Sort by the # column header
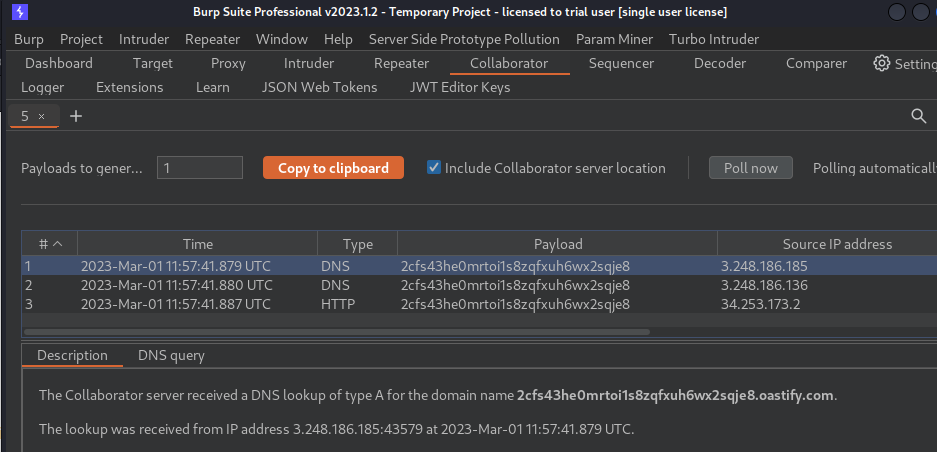The width and height of the screenshot is (937, 452). click(x=50, y=244)
